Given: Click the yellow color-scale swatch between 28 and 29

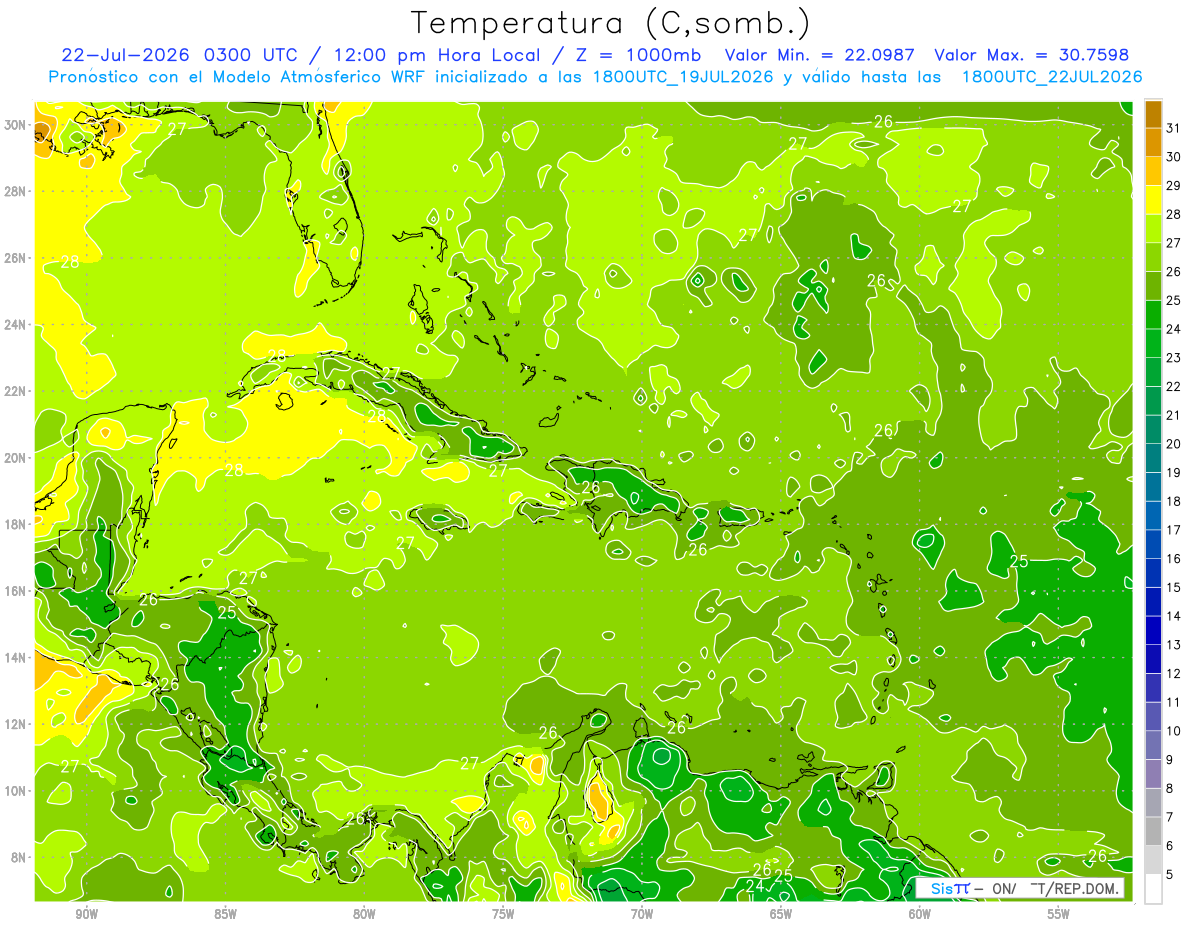Looking at the screenshot, I should tap(1153, 200).
